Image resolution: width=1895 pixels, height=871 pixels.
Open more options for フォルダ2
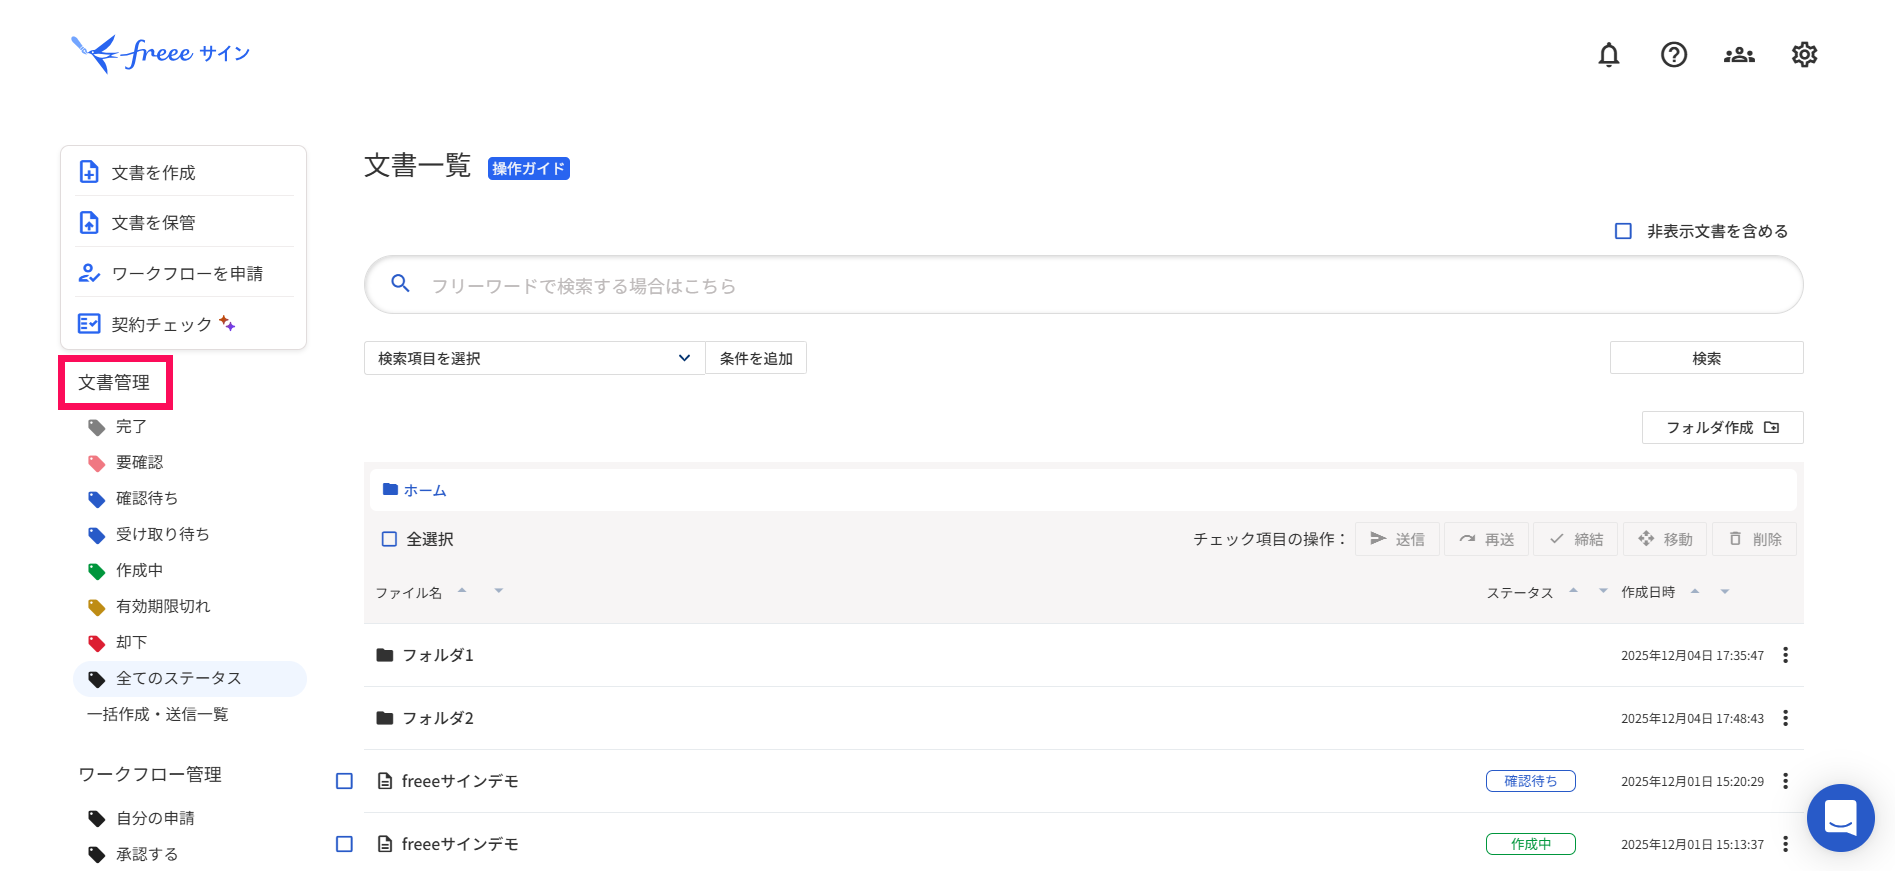[1785, 718]
